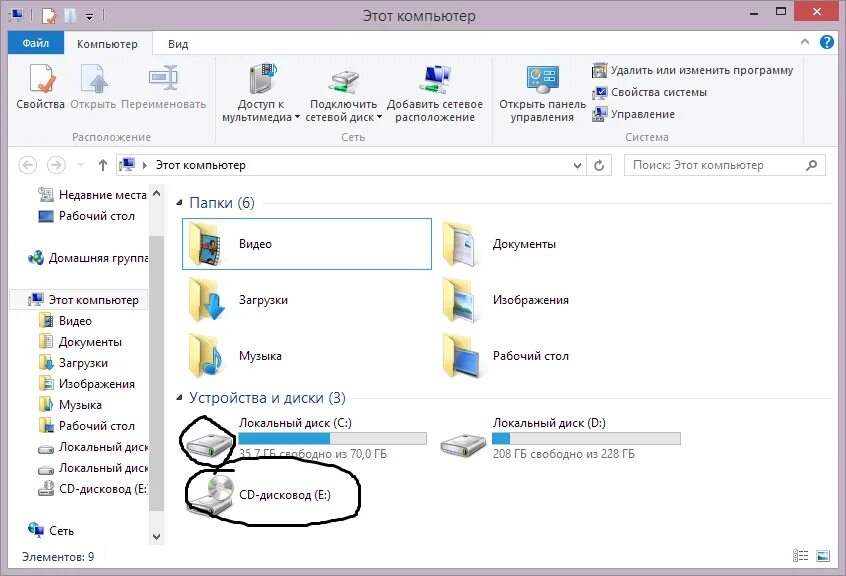Select Документы in the navigation tree
Viewport: 846px width, 576px height.
click(80, 342)
